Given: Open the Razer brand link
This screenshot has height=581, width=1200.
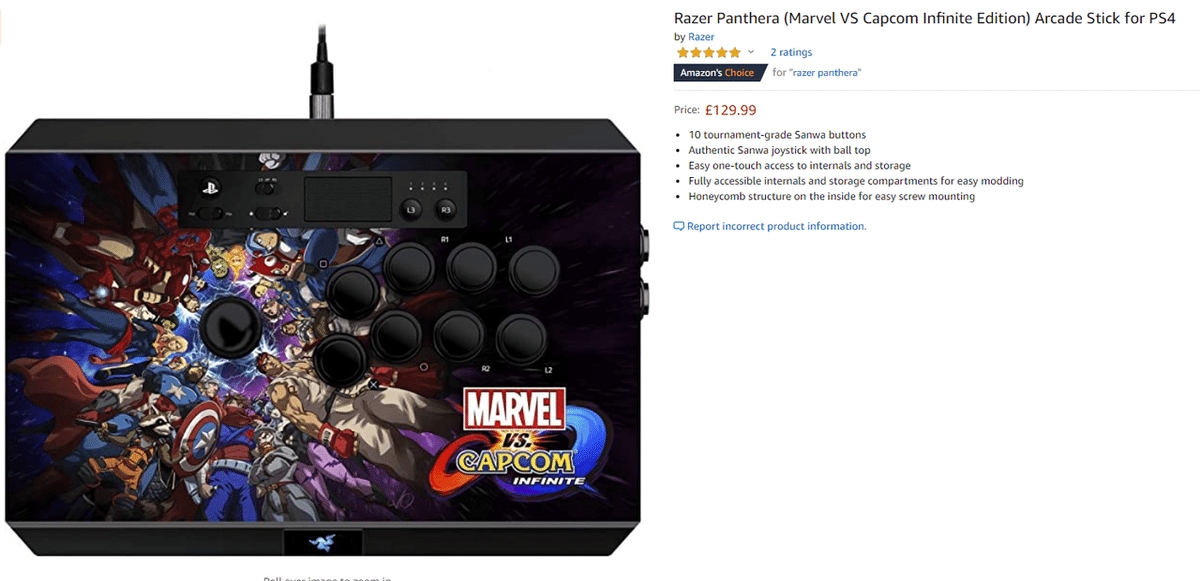Looking at the screenshot, I should 701,37.
